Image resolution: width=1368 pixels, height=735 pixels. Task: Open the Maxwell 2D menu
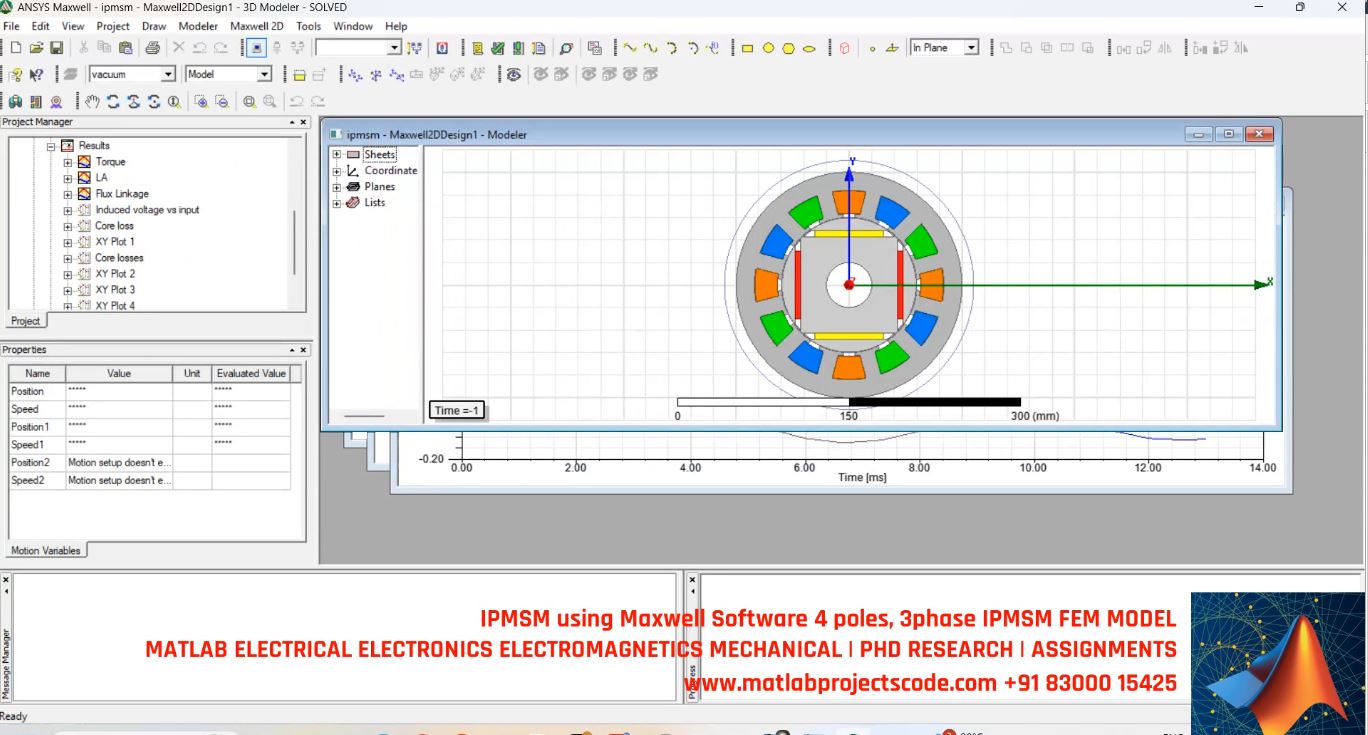click(x=256, y=26)
